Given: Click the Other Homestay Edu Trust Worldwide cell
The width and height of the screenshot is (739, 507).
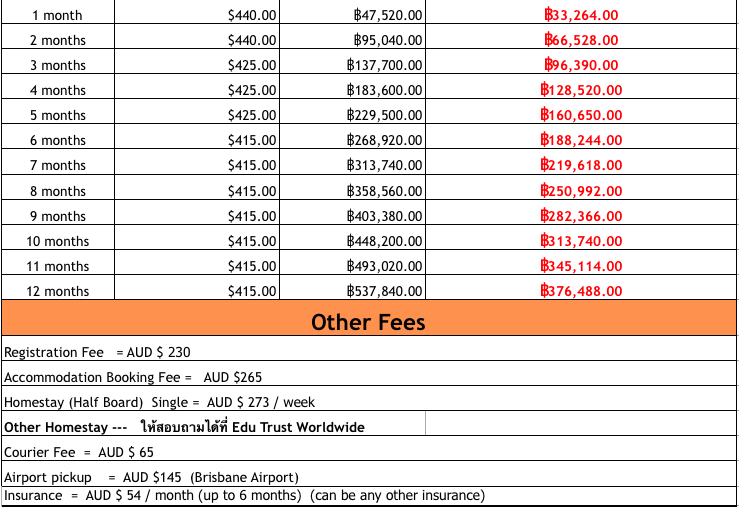Looking at the screenshot, I should tap(185, 427).
